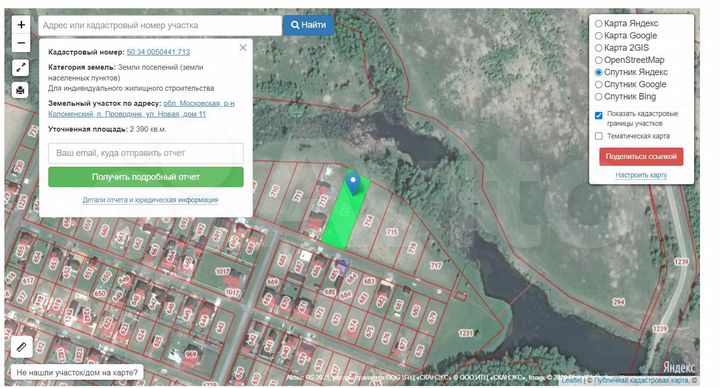
Task: Close the parcel info popup
Action: (x=243, y=47)
